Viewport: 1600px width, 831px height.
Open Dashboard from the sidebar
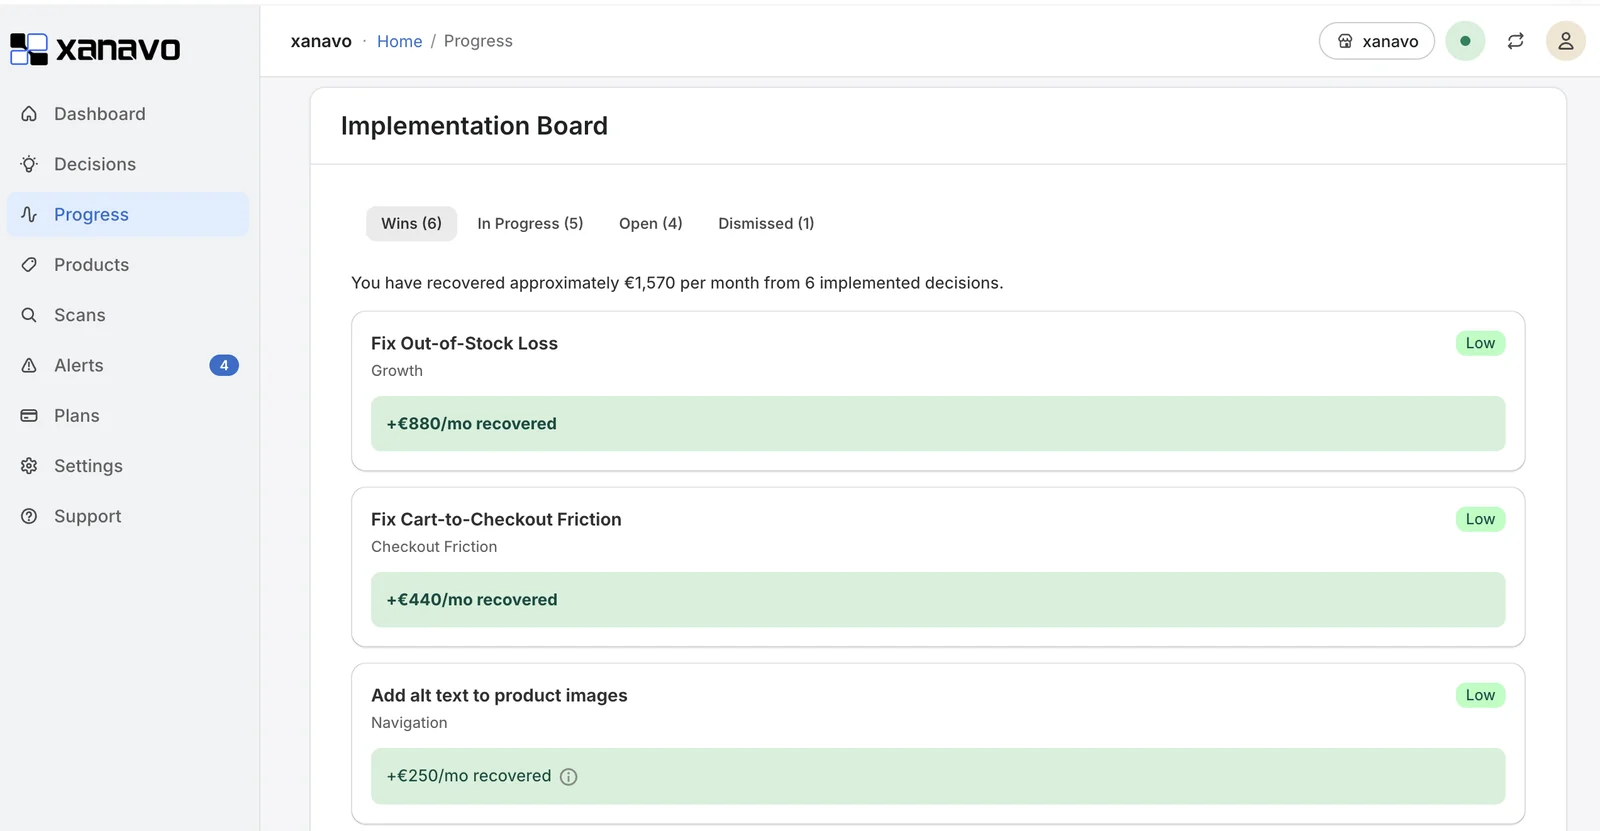[128, 114]
